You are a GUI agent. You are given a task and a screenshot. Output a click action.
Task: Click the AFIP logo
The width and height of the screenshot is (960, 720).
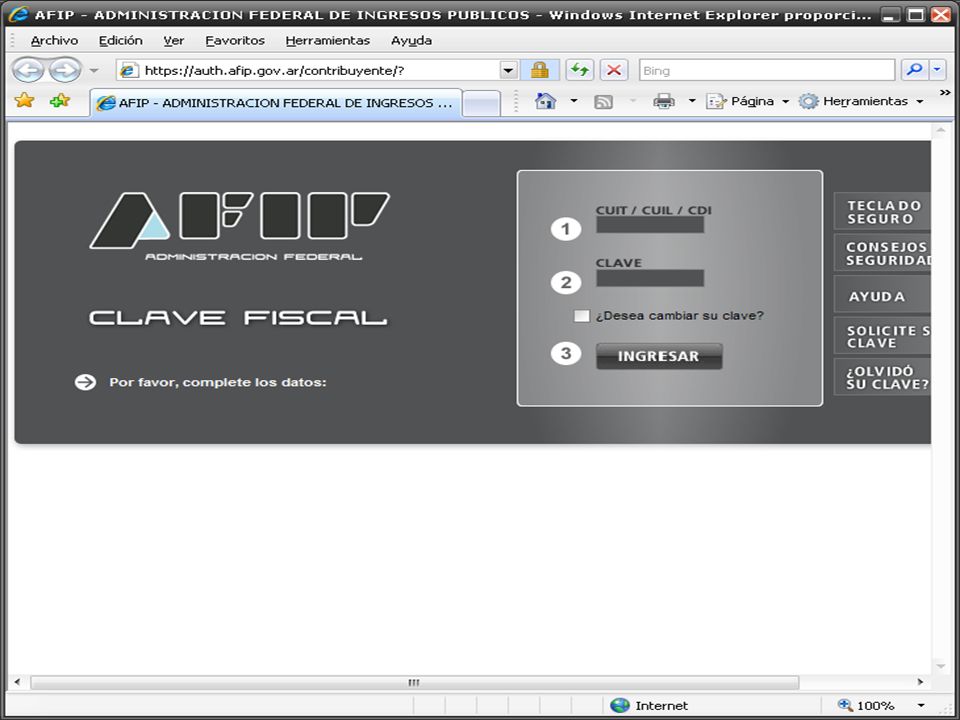239,226
